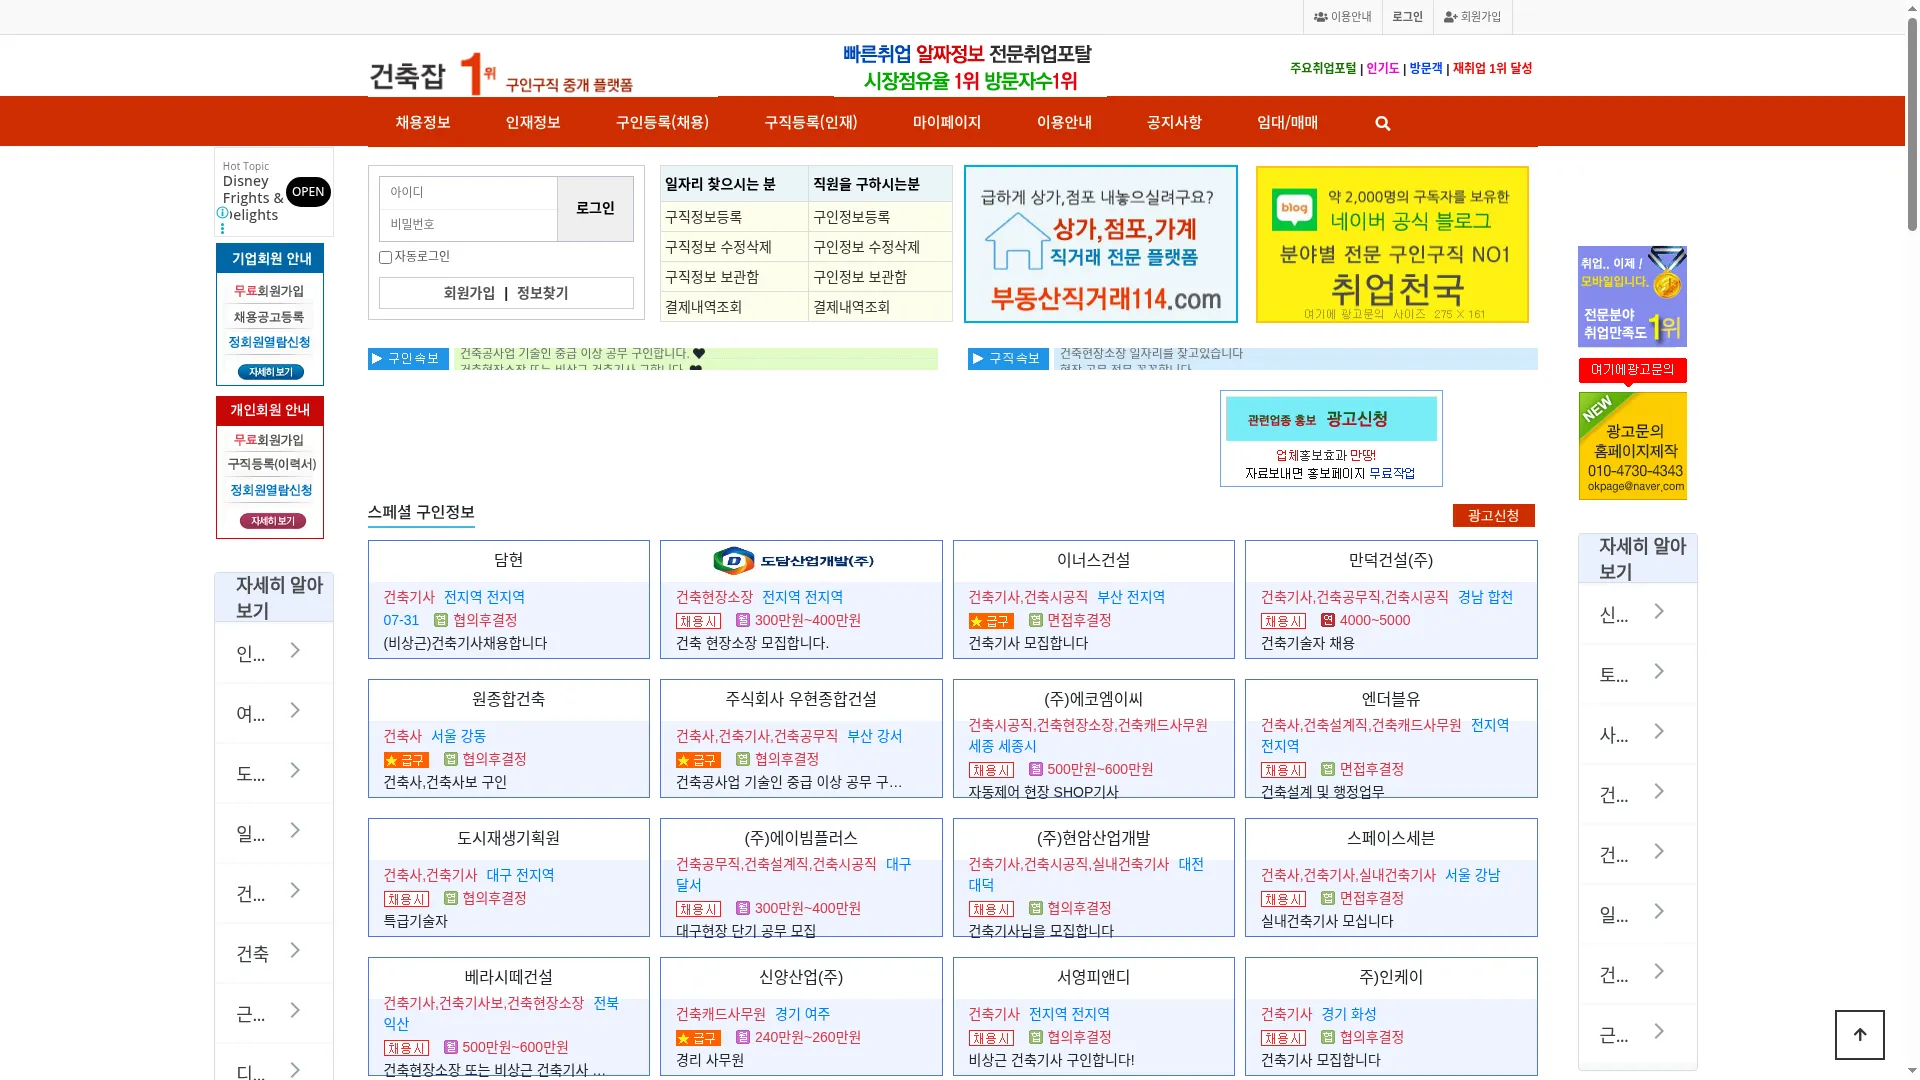Click the gold medal icon in right banner

[x=1667, y=273]
